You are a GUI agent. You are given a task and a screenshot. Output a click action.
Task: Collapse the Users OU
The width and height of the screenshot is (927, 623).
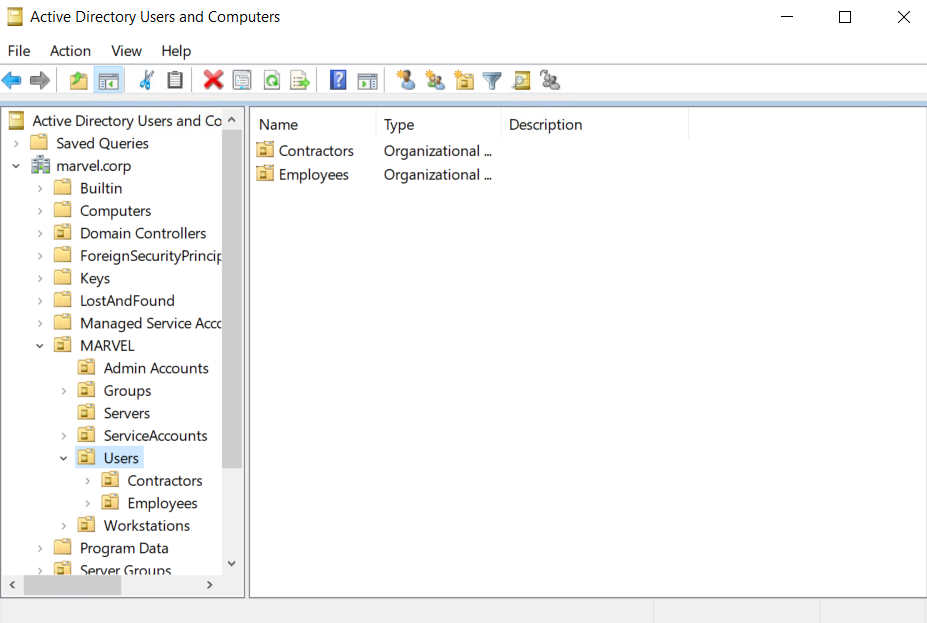[64, 458]
